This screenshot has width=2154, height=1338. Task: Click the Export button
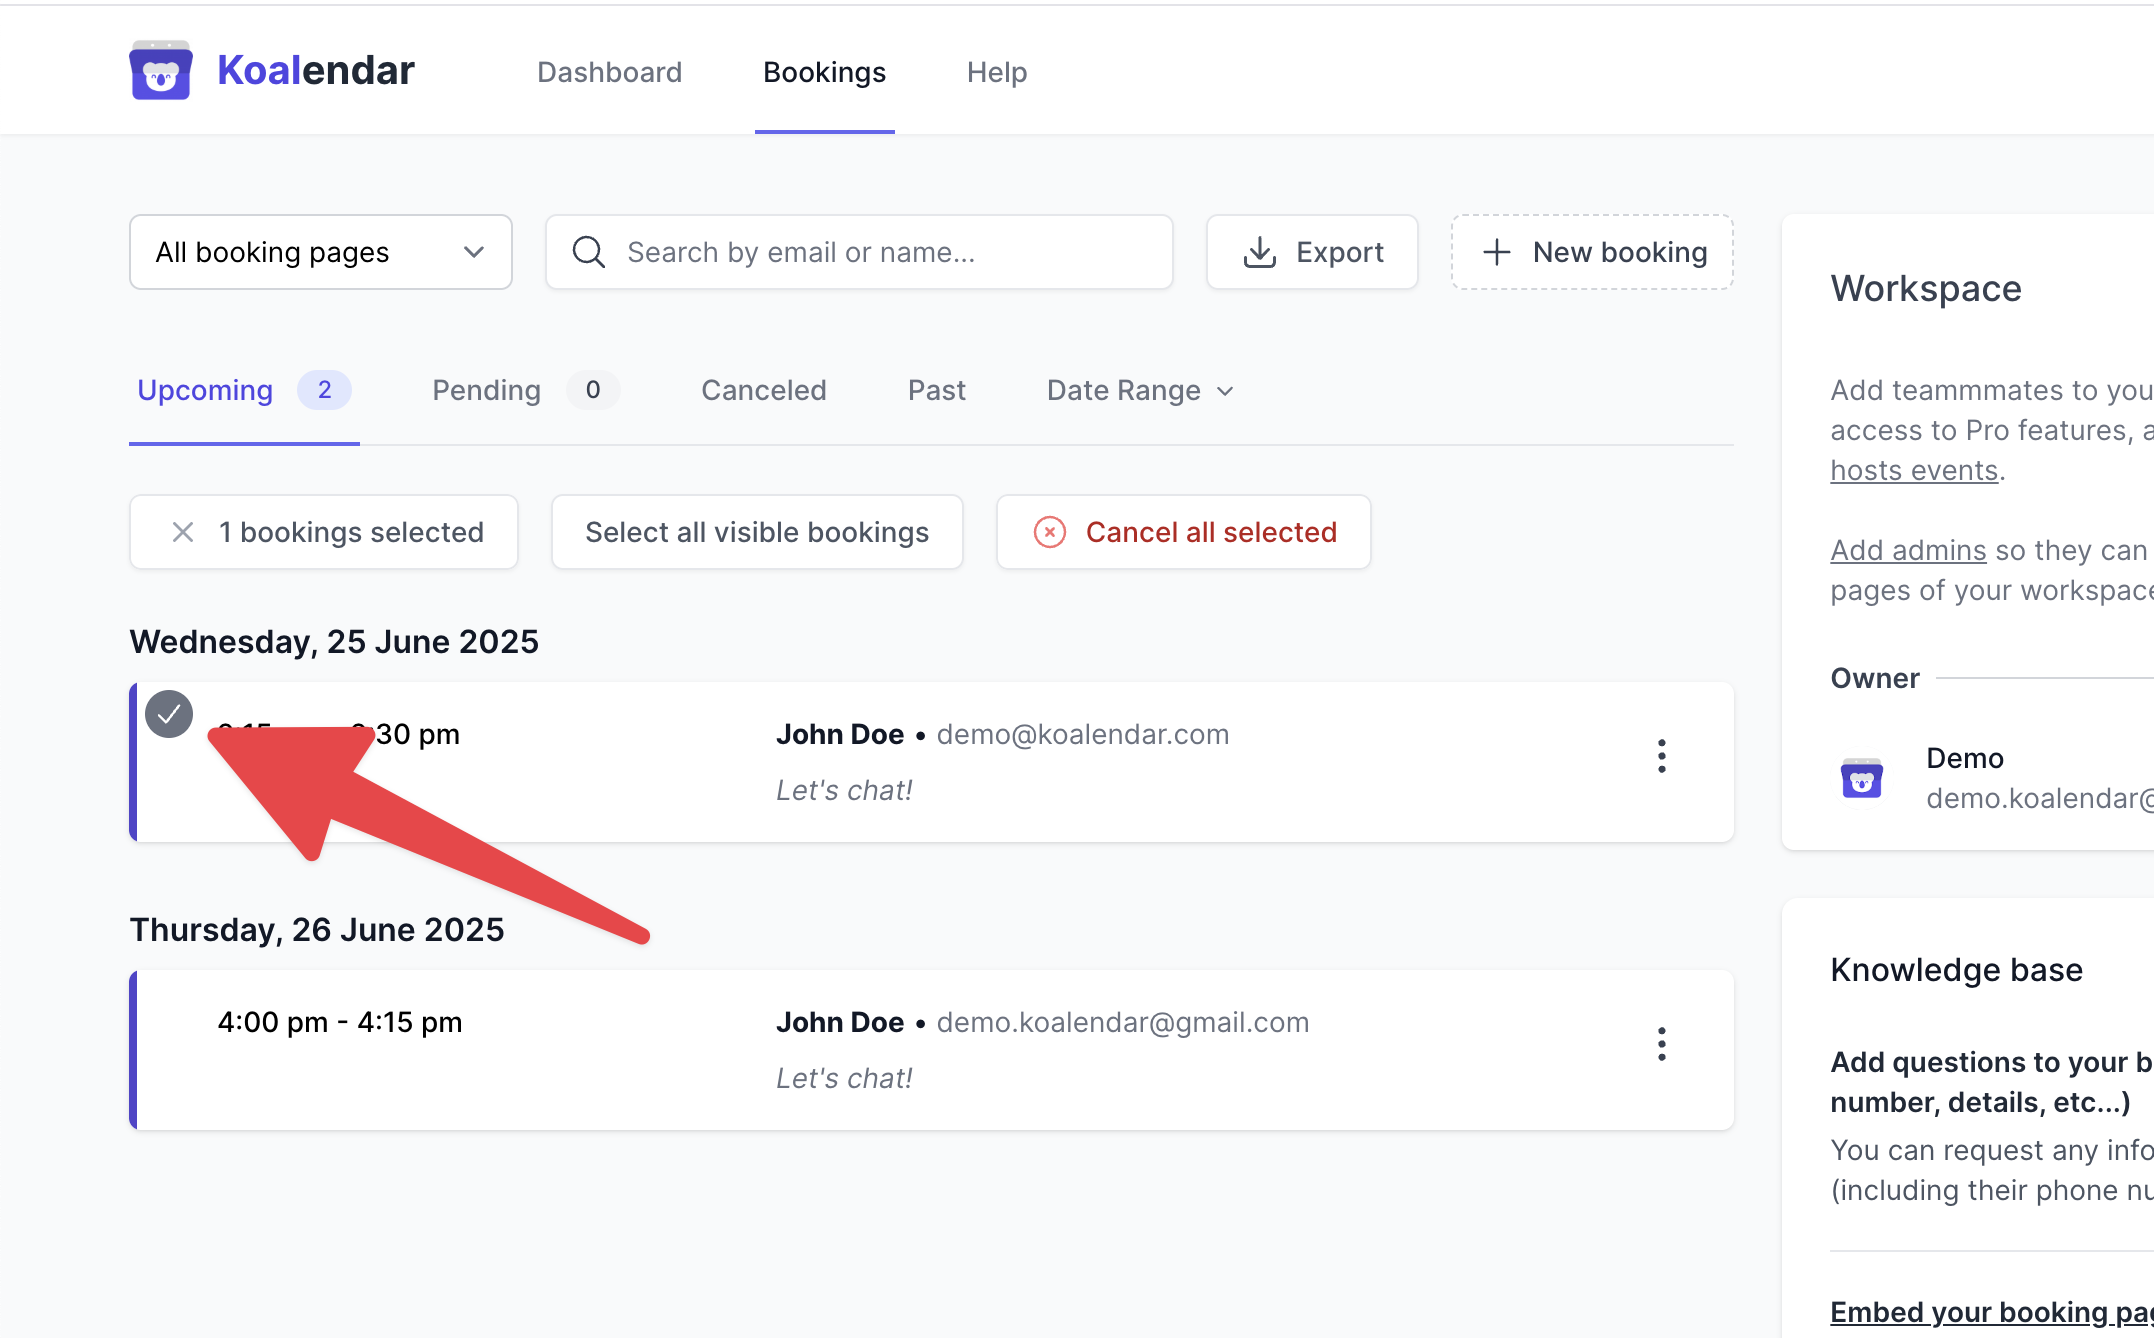pyautogui.click(x=1312, y=252)
